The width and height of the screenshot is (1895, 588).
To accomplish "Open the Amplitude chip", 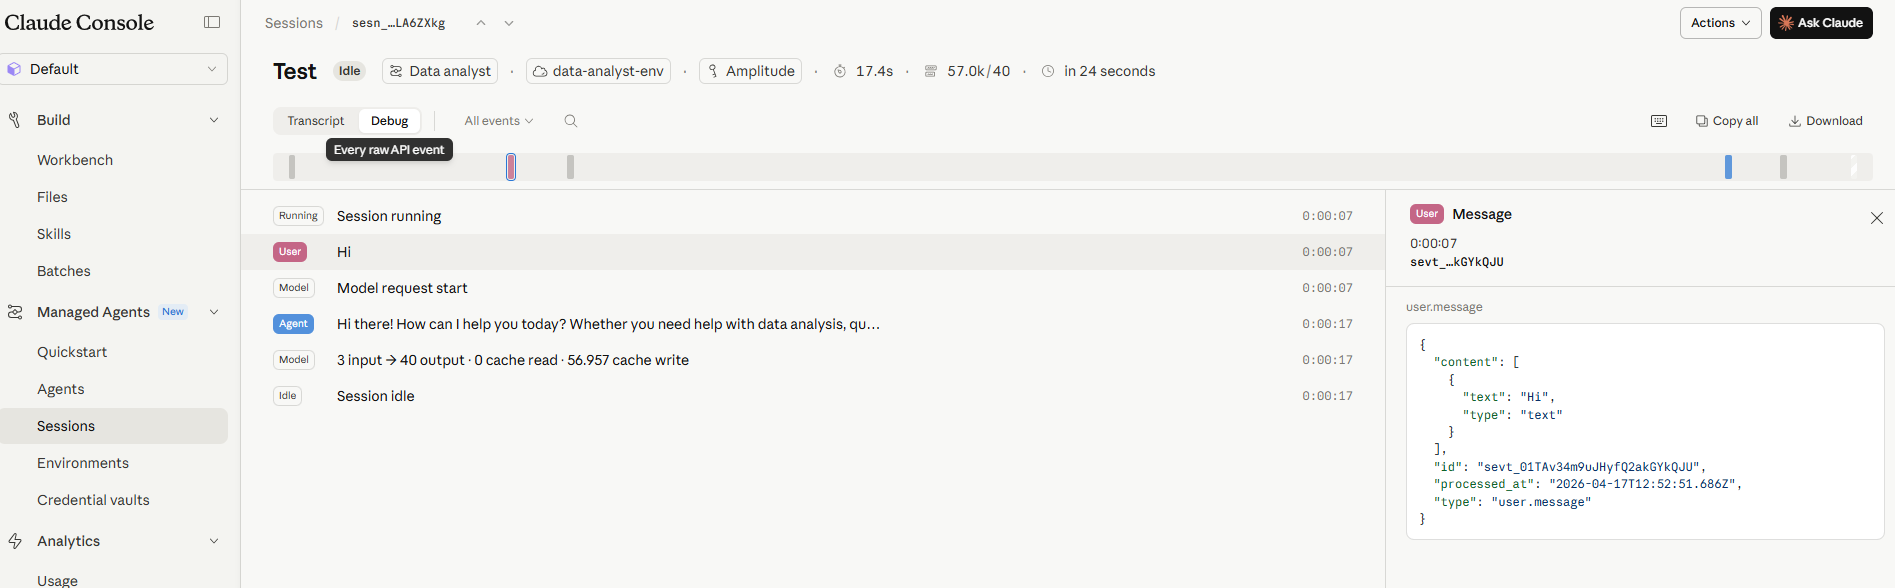I will click(x=750, y=71).
